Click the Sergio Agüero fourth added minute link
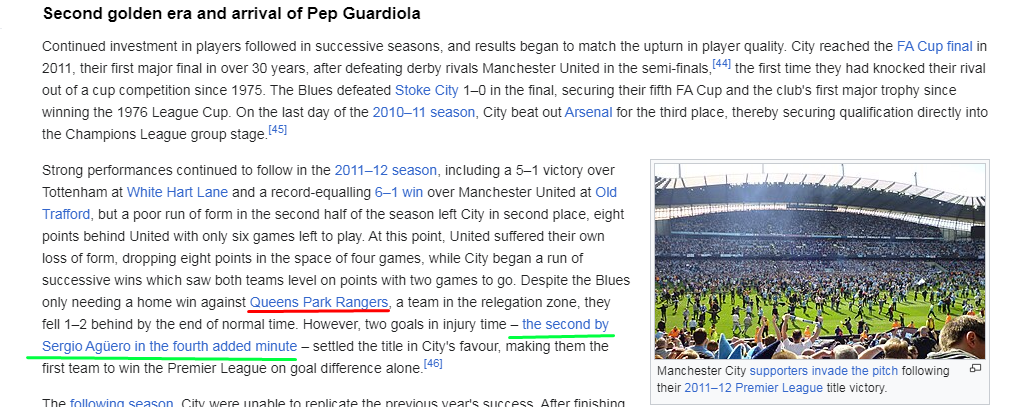 click(325, 335)
